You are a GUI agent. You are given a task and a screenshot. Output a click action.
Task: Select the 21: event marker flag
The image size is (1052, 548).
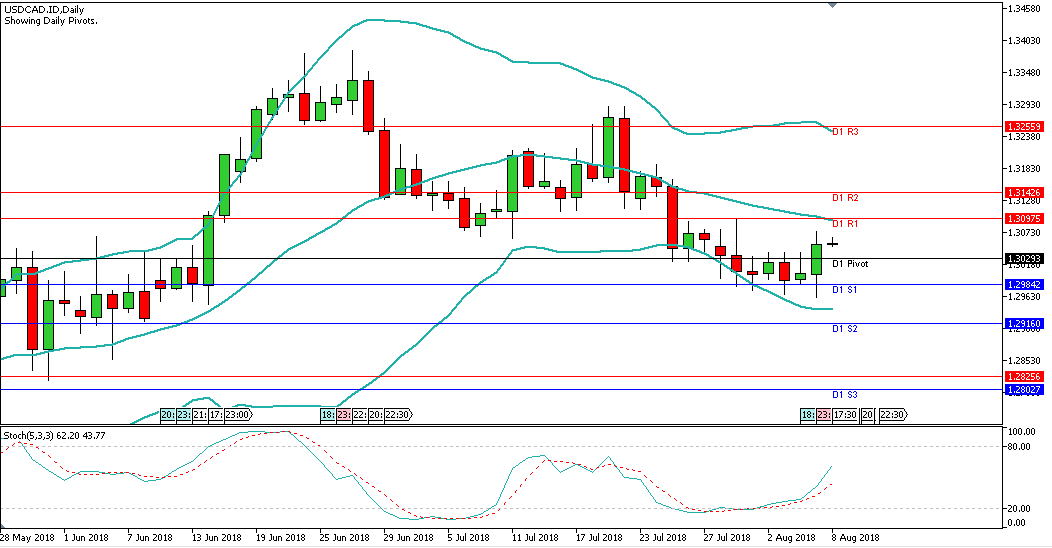pyautogui.click(x=200, y=415)
